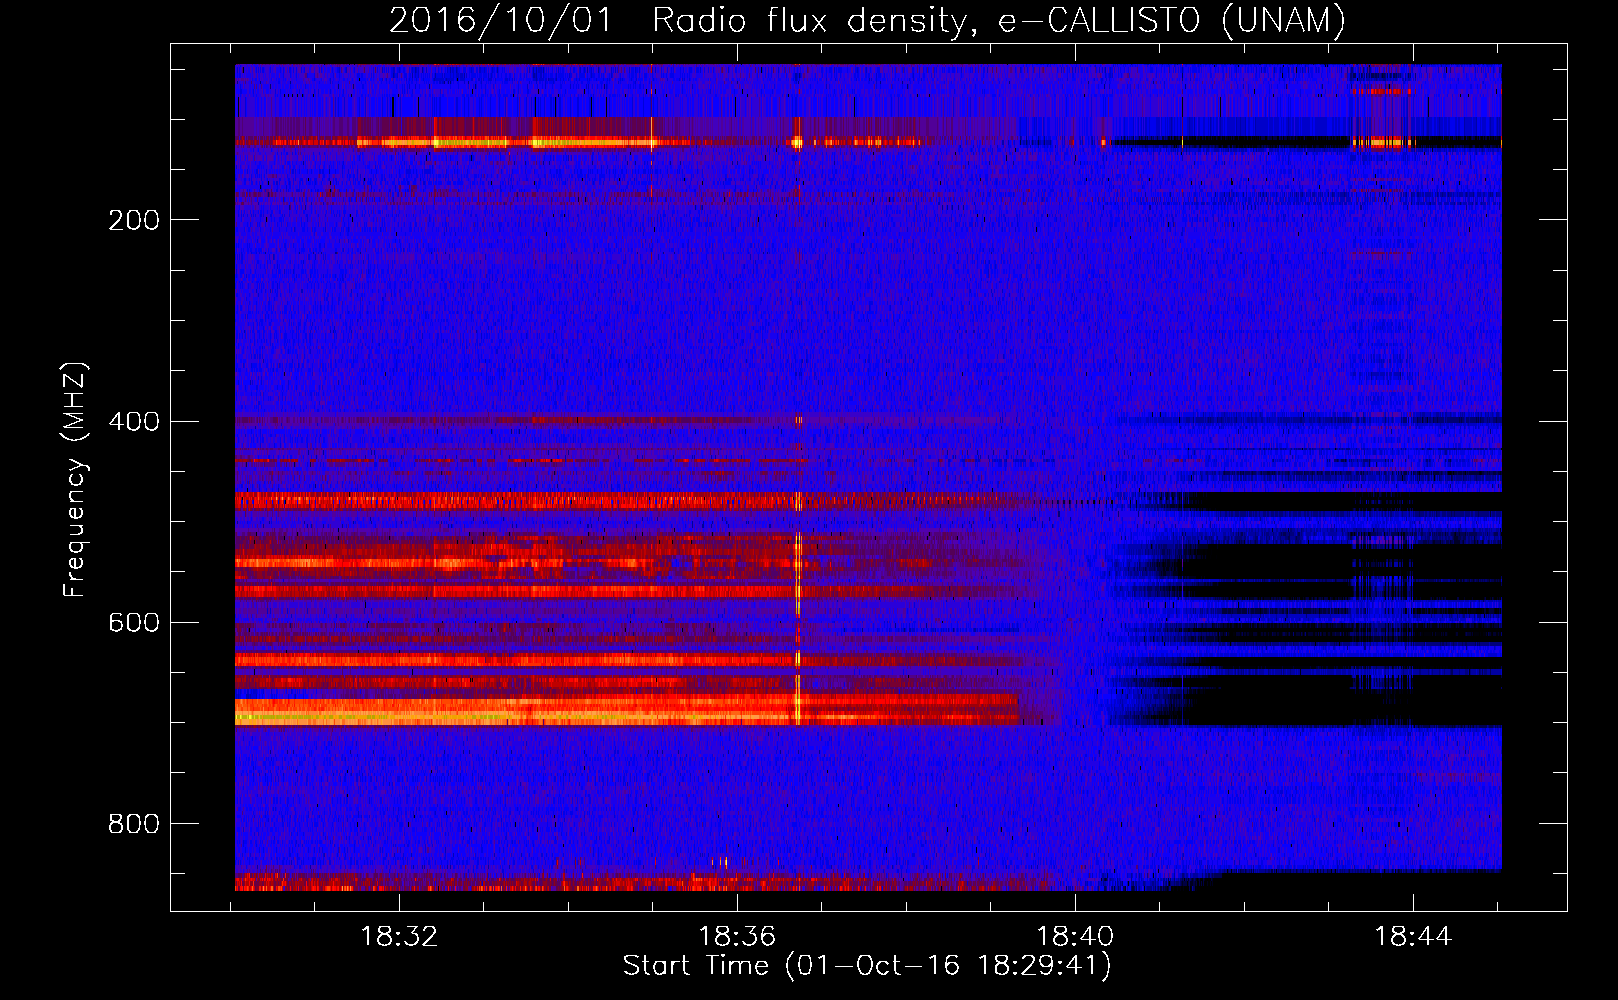Click the 18:44 time tick label
1618x1000 pixels.
pyautogui.click(x=1413, y=937)
